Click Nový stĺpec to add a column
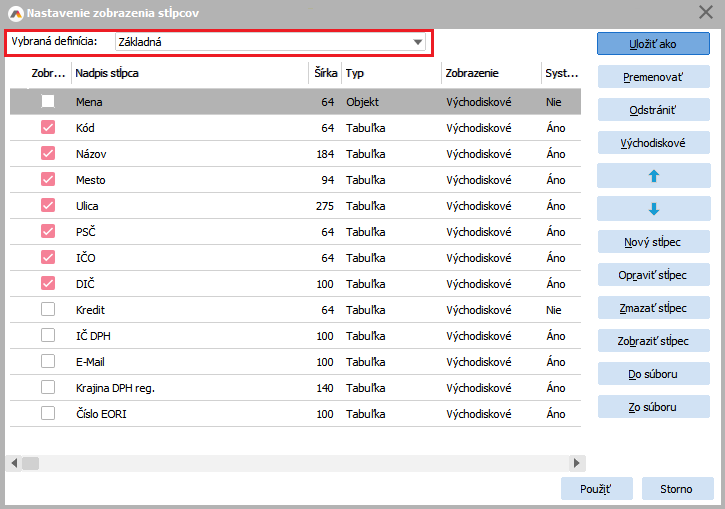The width and height of the screenshot is (725, 509). (x=653, y=241)
